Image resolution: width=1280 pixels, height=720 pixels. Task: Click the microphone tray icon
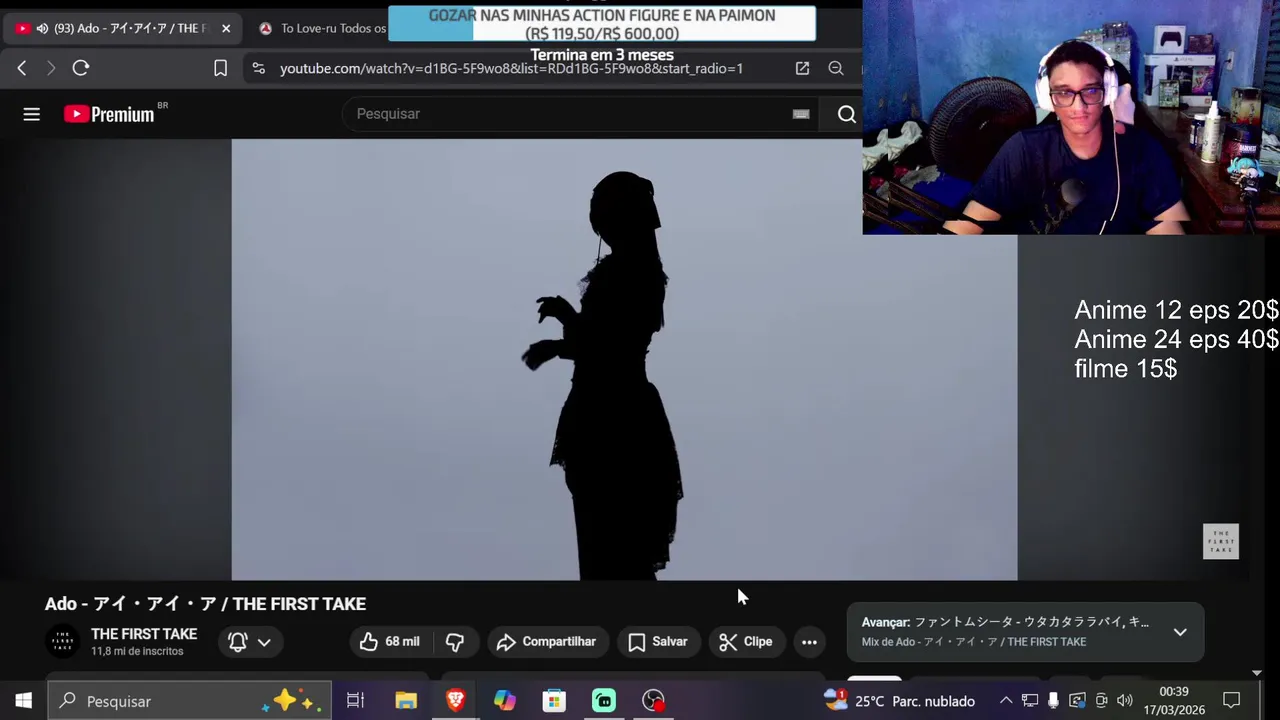[1053, 701]
